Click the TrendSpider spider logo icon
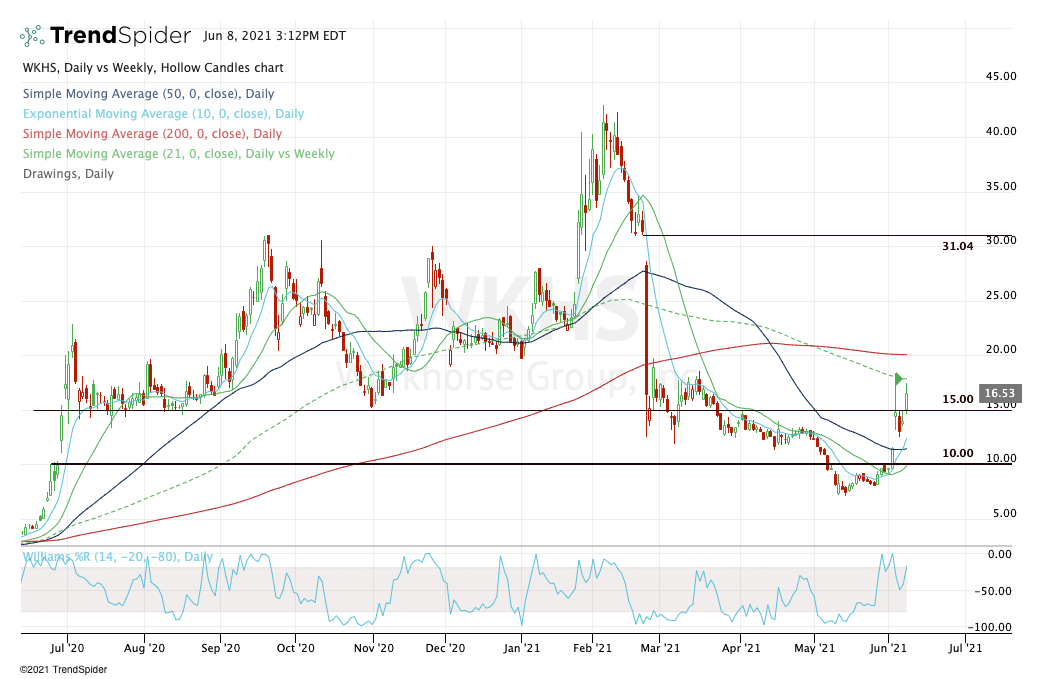Viewport: 1042px width, 679px height. [33, 36]
